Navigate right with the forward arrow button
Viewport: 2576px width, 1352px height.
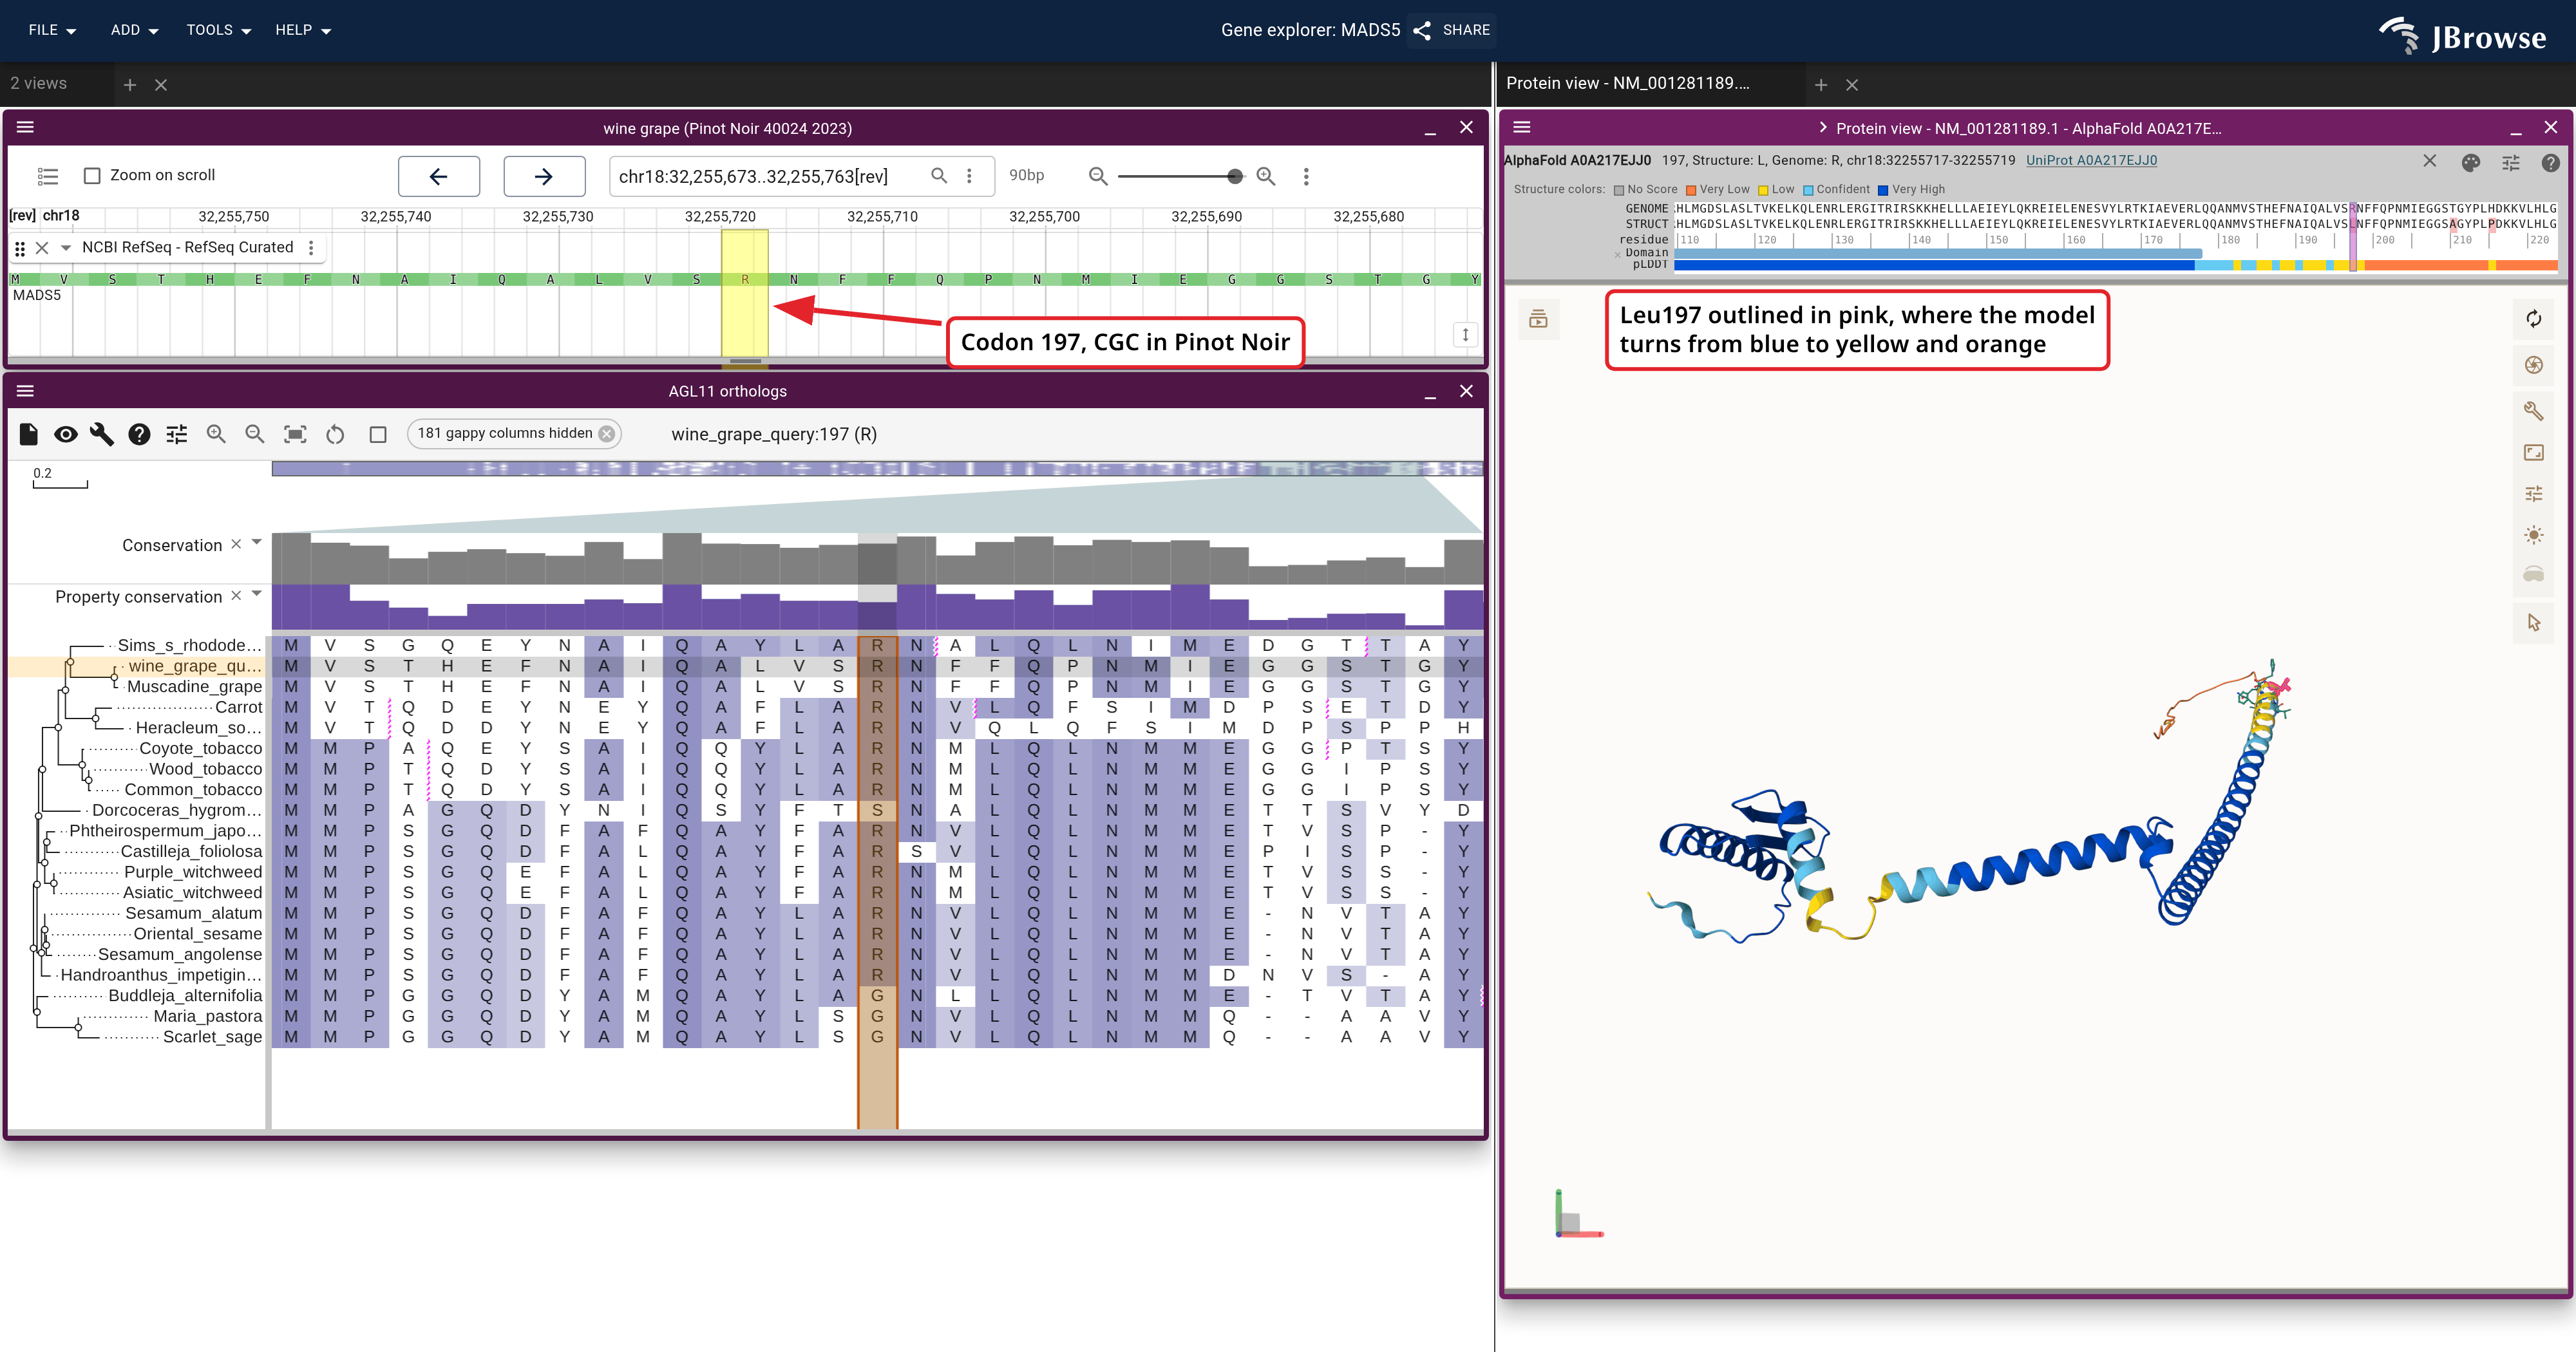click(x=544, y=176)
